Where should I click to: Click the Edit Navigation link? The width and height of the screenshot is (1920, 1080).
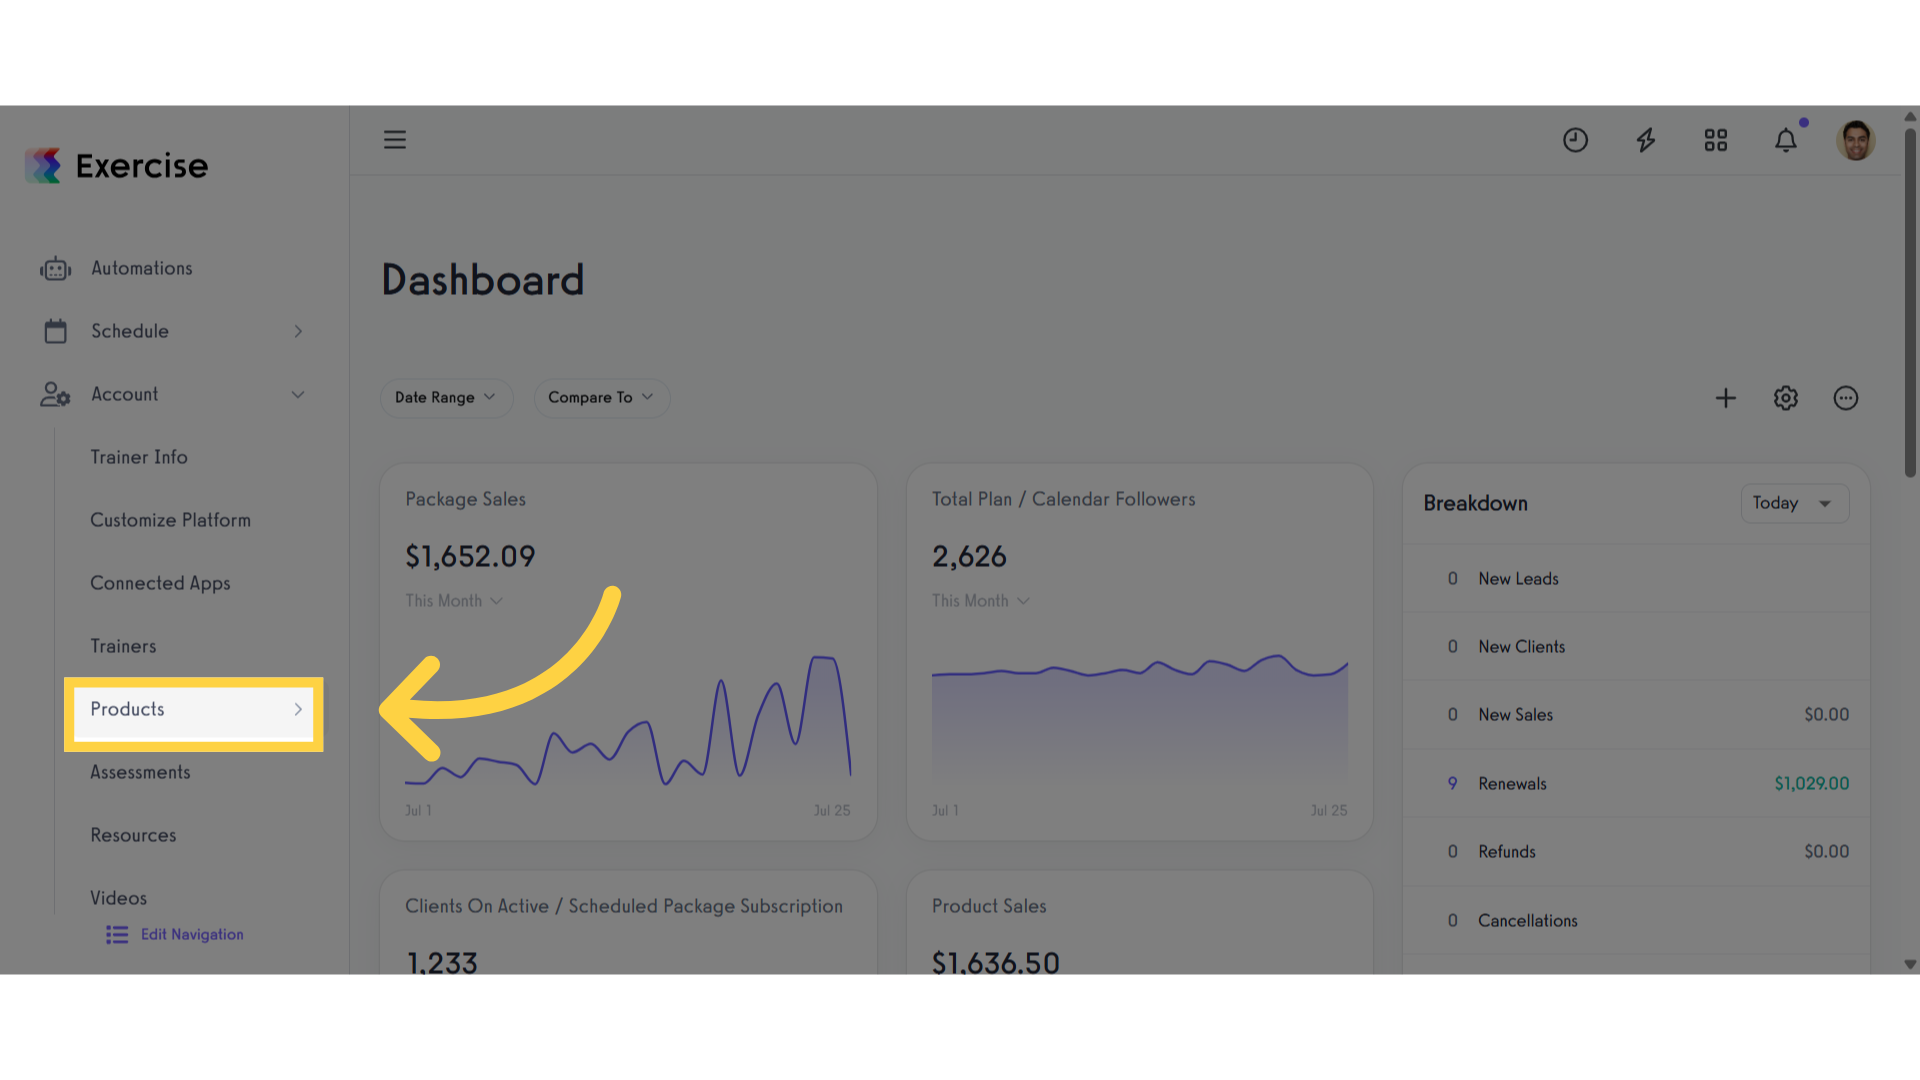[192, 935]
